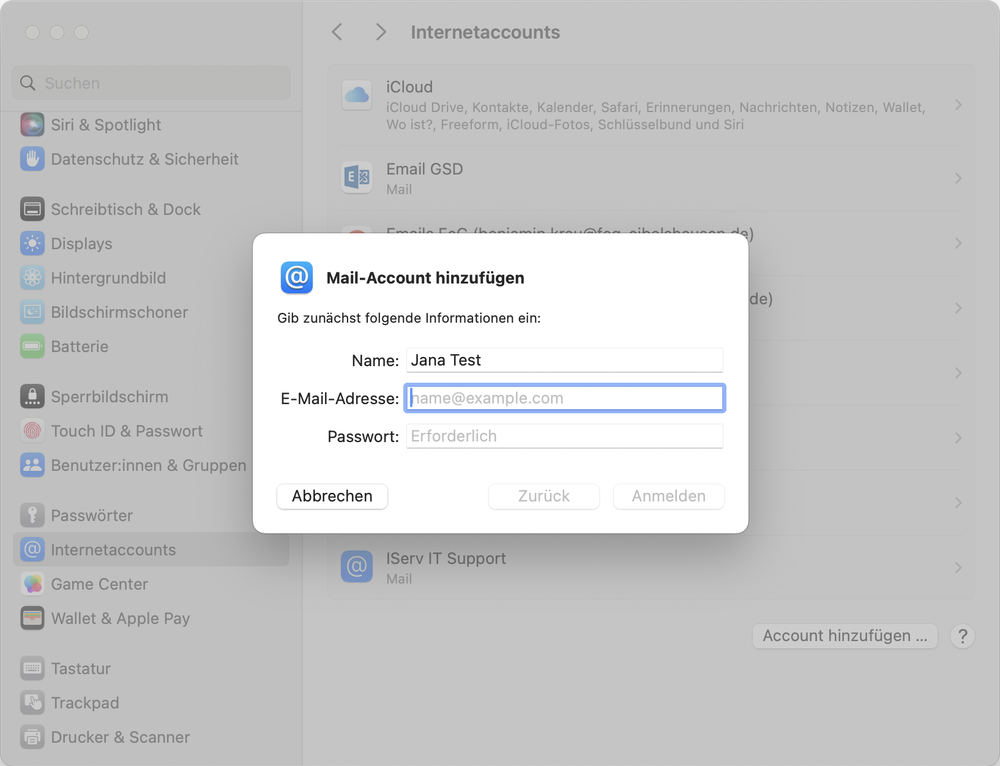Focus the E-Mail-Adresse input field
Image resolution: width=1000 pixels, height=766 pixels.
coord(564,398)
